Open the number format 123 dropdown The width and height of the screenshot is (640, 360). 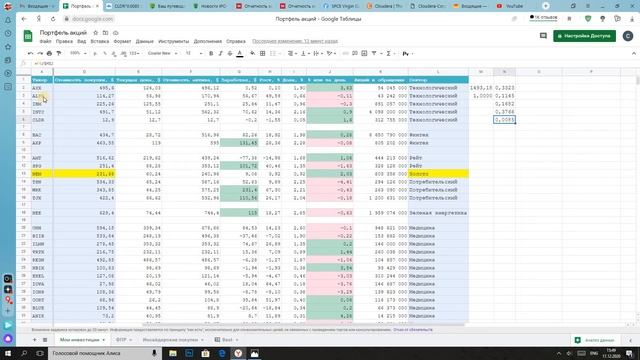[135, 53]
